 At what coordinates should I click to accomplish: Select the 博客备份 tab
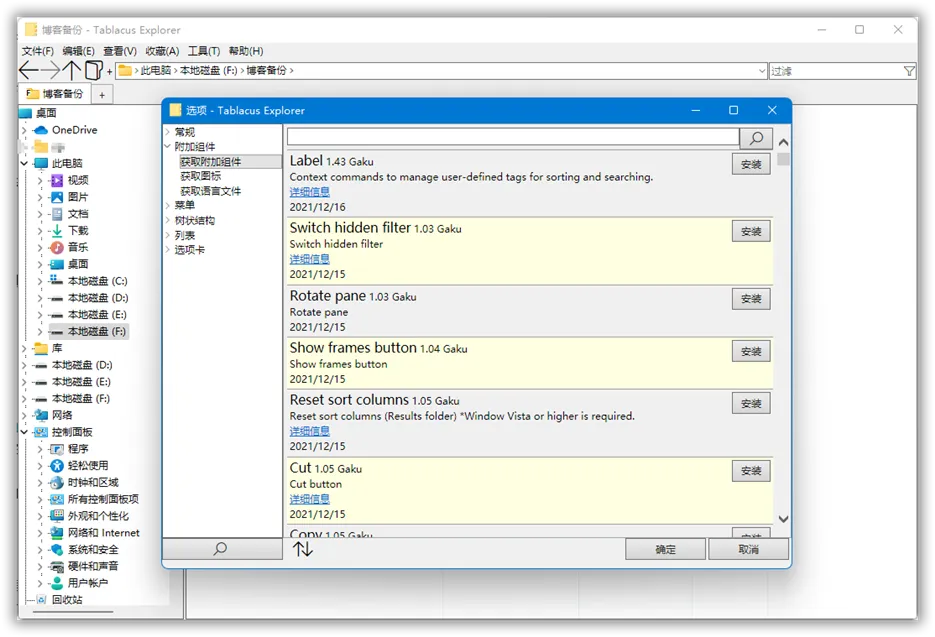(55, 94)
